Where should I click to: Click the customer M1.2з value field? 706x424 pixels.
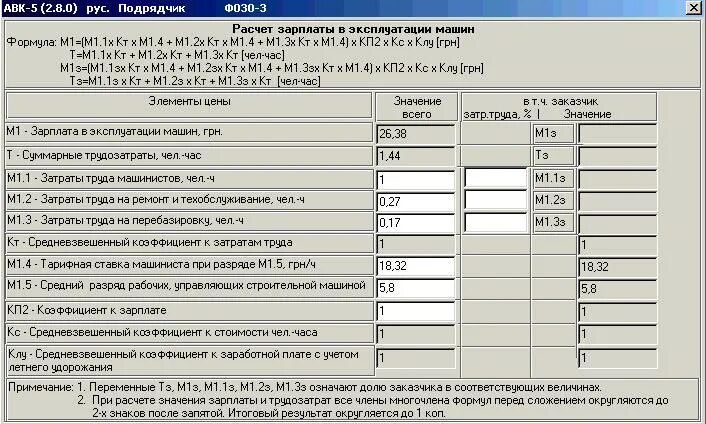click(x=617, y=201)
